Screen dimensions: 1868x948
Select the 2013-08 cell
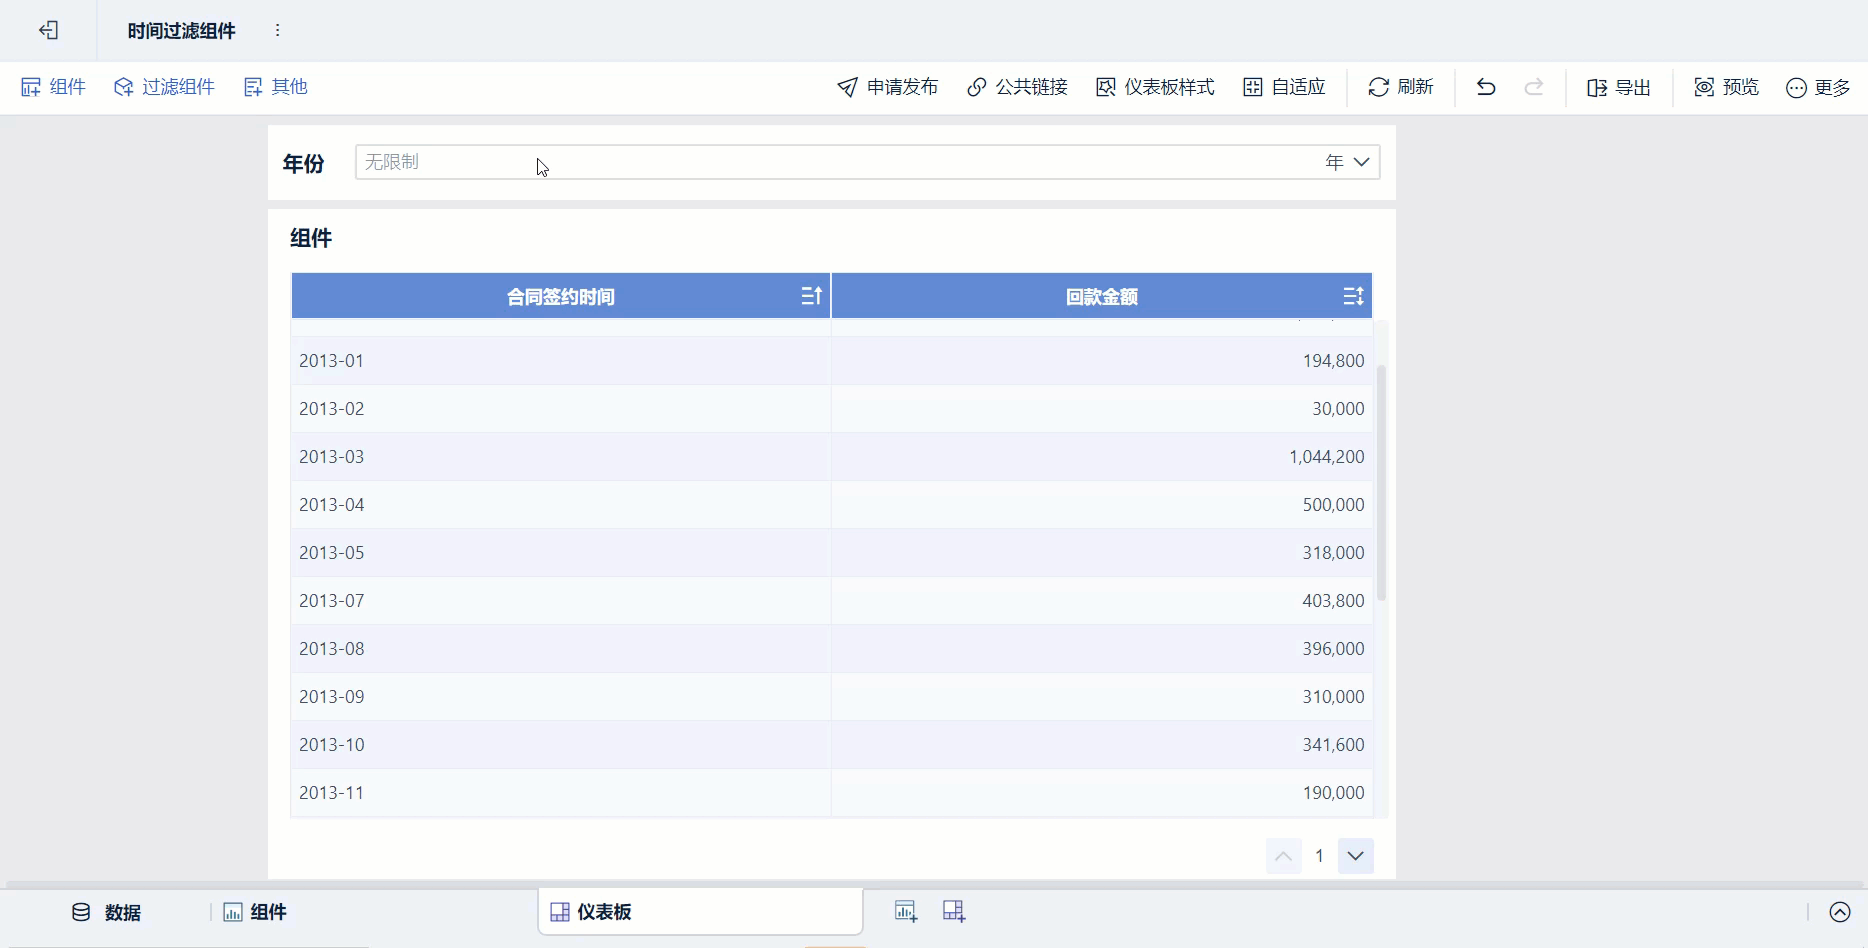[x=561, y=649]
